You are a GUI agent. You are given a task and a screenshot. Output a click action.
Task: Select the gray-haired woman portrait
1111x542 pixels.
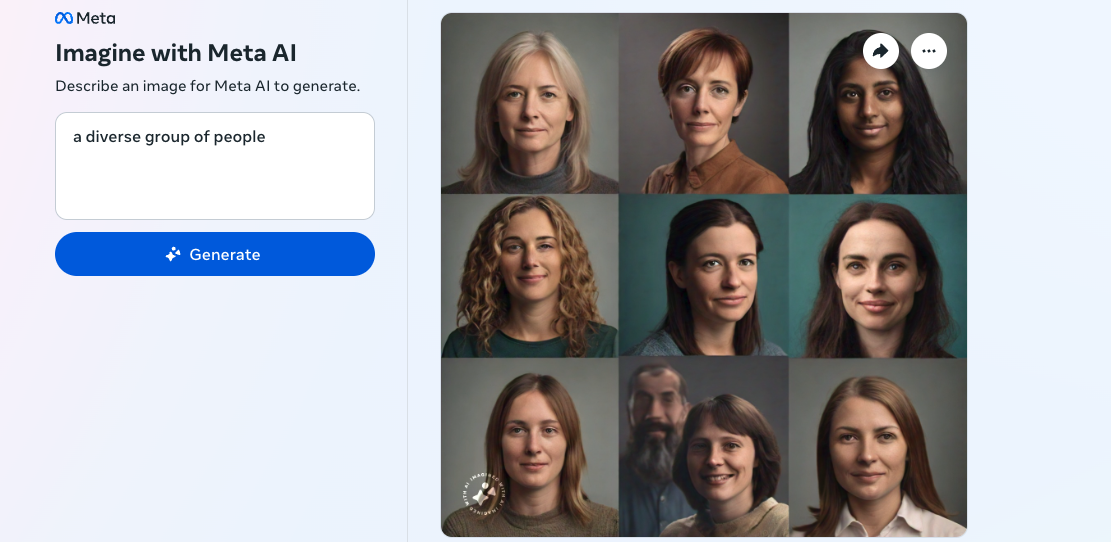tap(530, 103)
